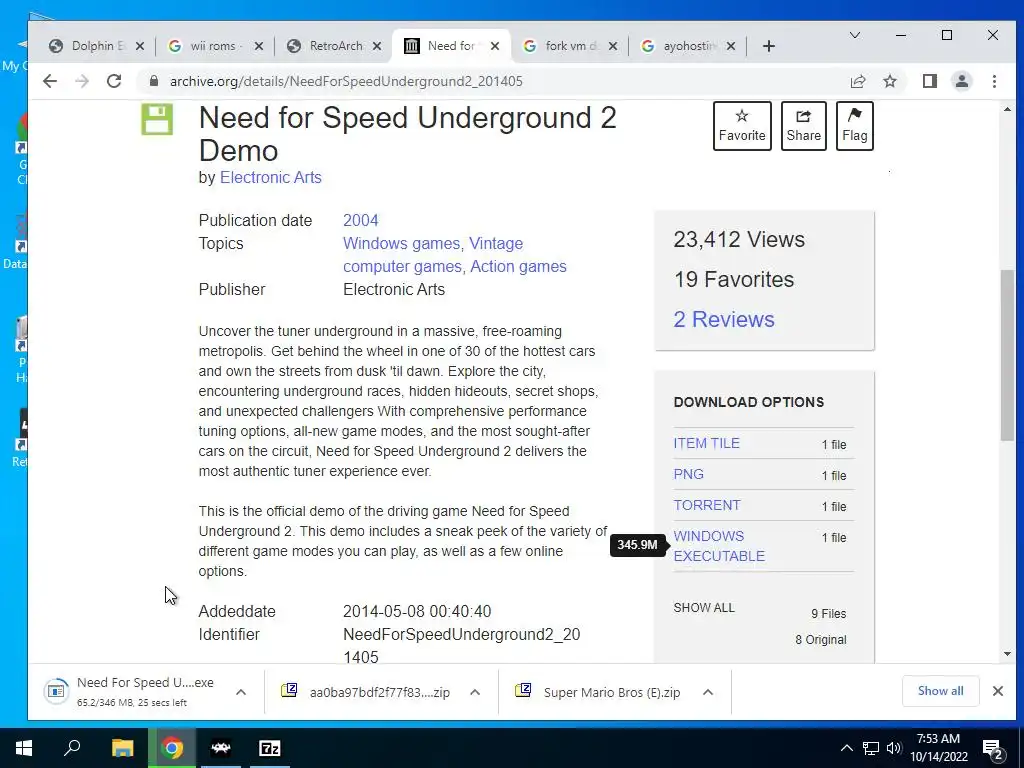The height and width of the screenshot is (768, 1024).
Task: Open a new tab with the plus icon
Action: pos(769,46)
